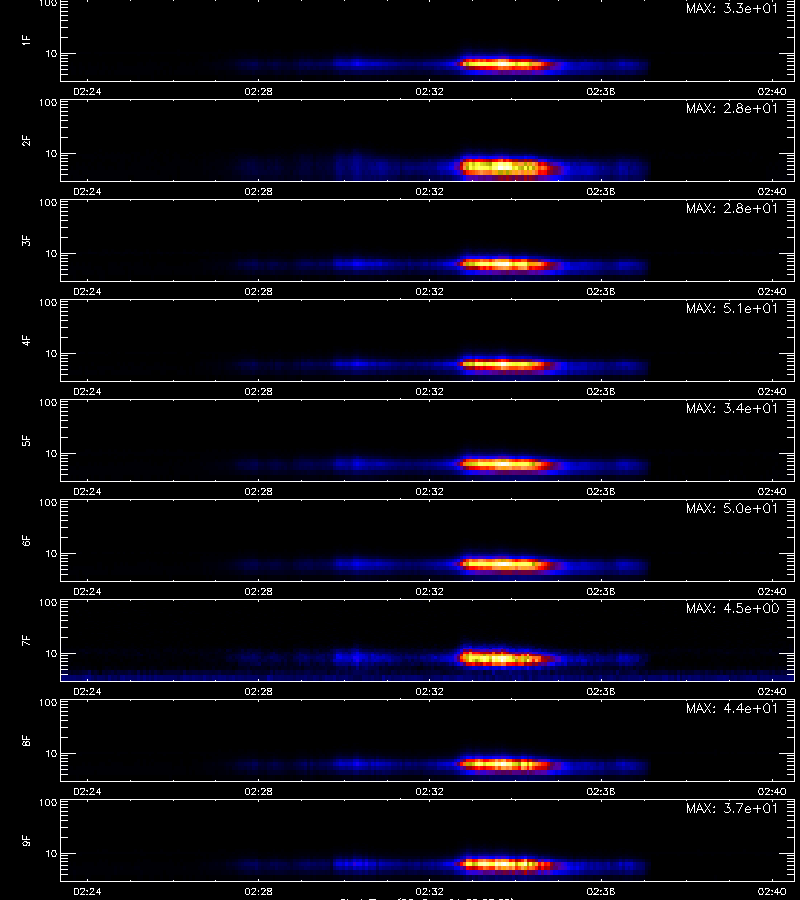Select the MAX: 2.8e+01 label in panel 3F
800x900 pixels.
click(x=732, y=208)
